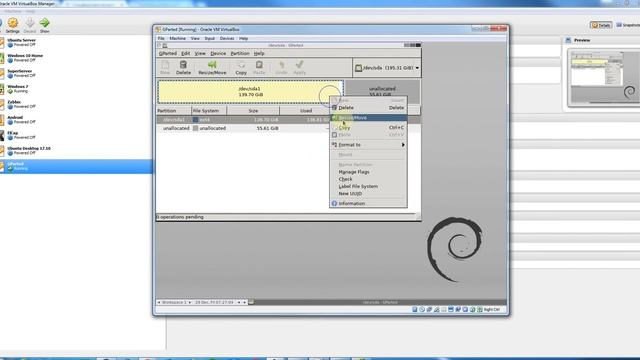Open the /dev/sda device selector dropdown

click(x=387, y=68)
